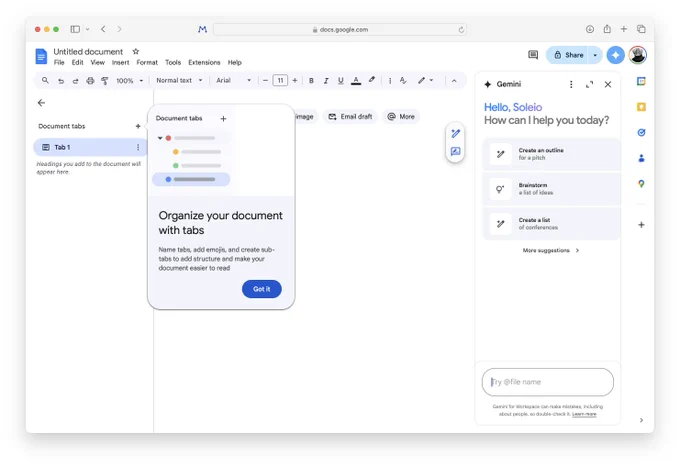The height and width of the screenshot is (467, 680).
Task: Click More suggestions link
Action: (x=551, y=250)
